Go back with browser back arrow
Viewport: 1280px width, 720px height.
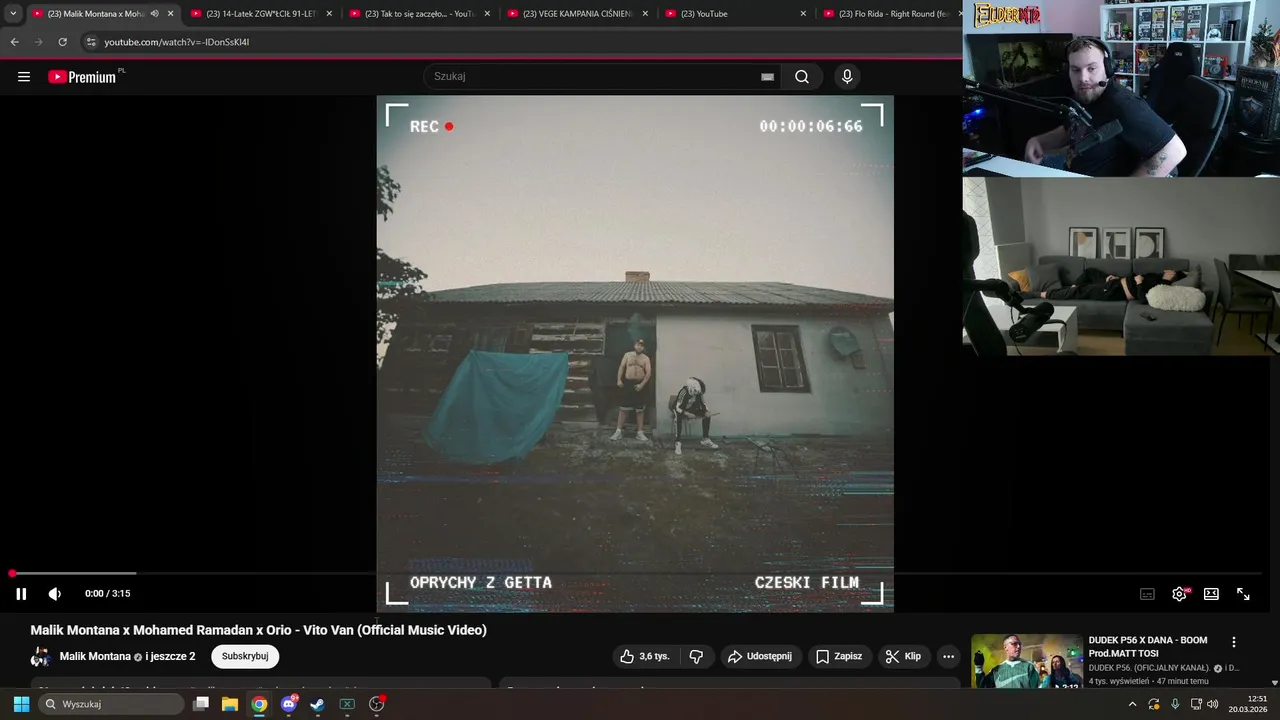coord(14,42)
